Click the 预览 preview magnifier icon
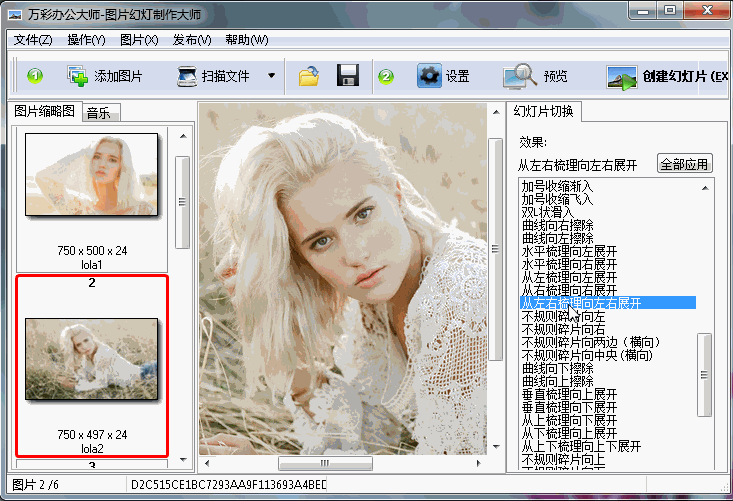This screenshot has height=501, width=733. (x=519, y=76)
